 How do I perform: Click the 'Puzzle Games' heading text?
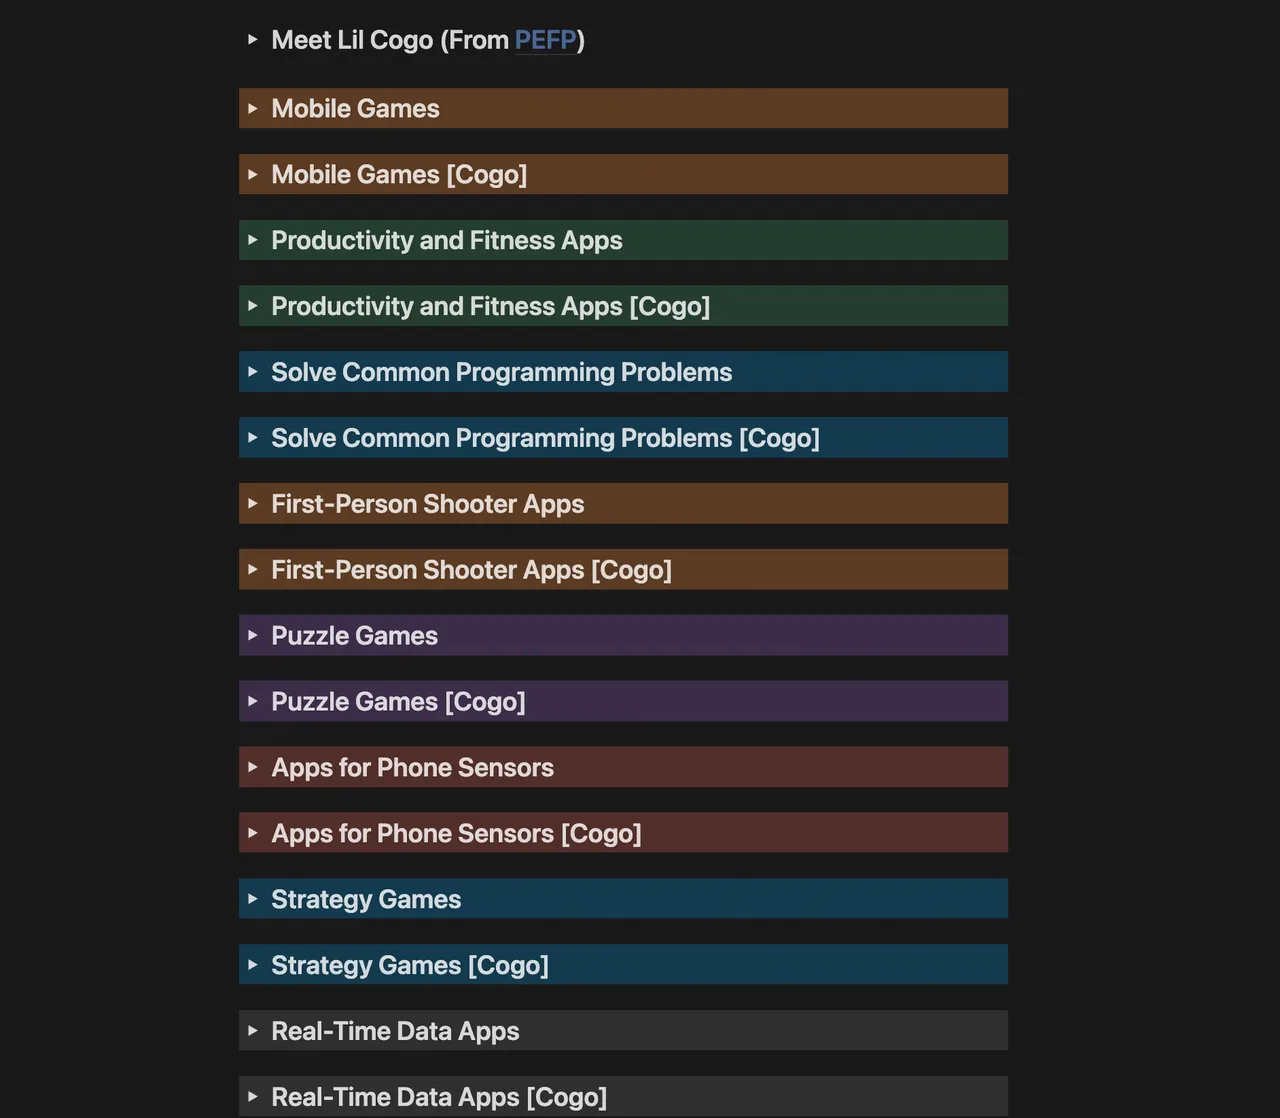point(355,636)
